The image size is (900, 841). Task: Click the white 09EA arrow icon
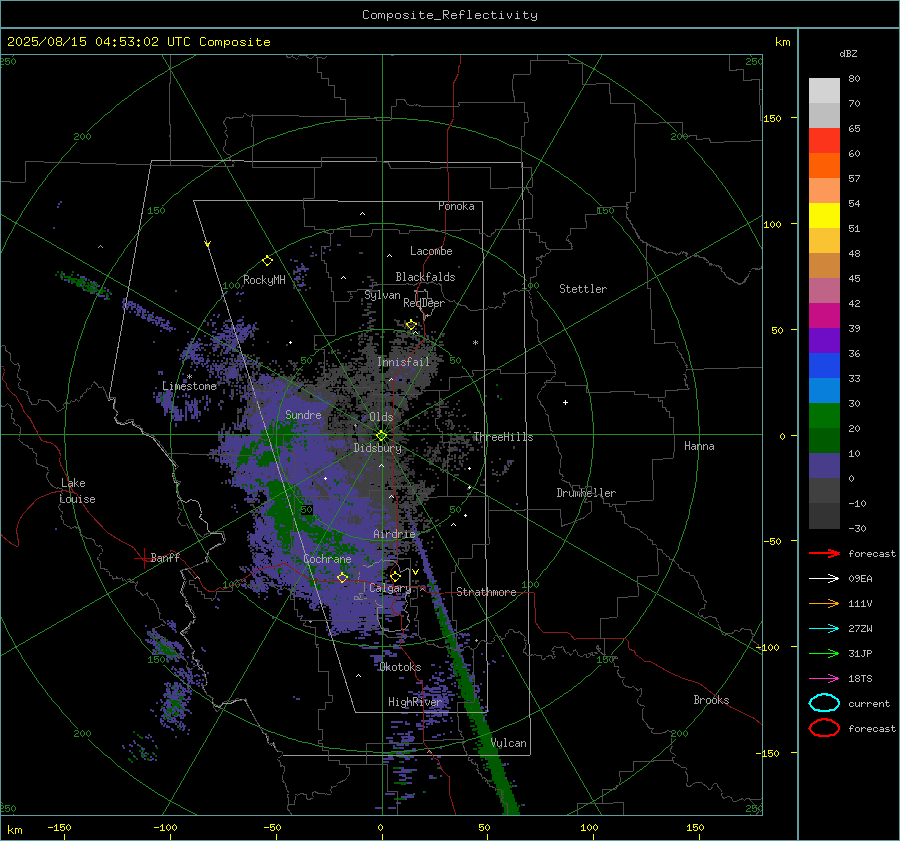tap(824, 579)
